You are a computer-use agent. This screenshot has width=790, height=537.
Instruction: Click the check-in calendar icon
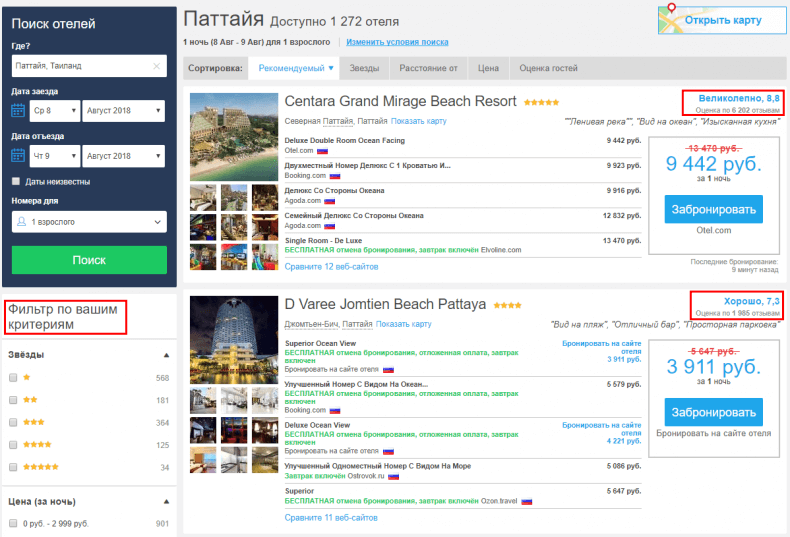point(18,110)
